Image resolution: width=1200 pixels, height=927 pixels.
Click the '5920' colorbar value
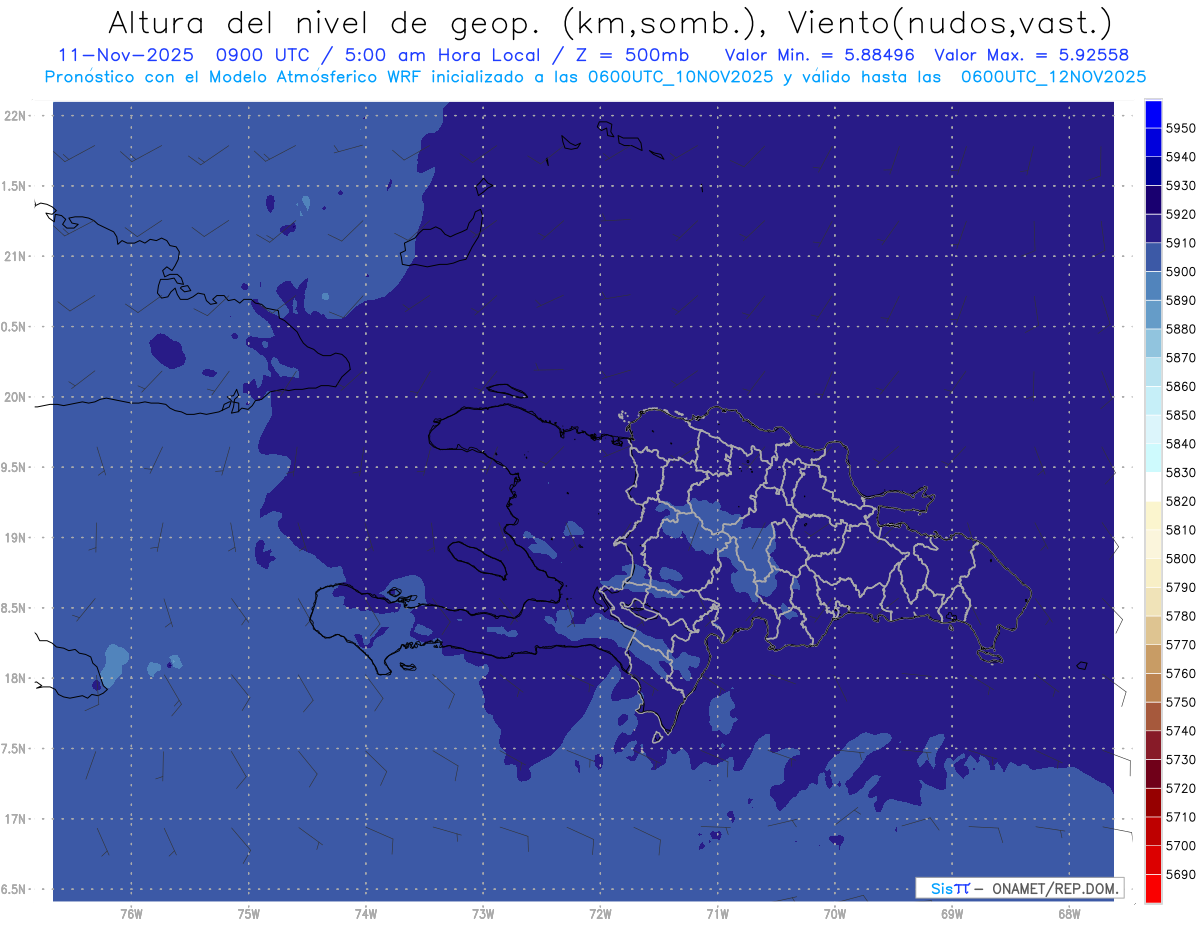pos(1181,214)
